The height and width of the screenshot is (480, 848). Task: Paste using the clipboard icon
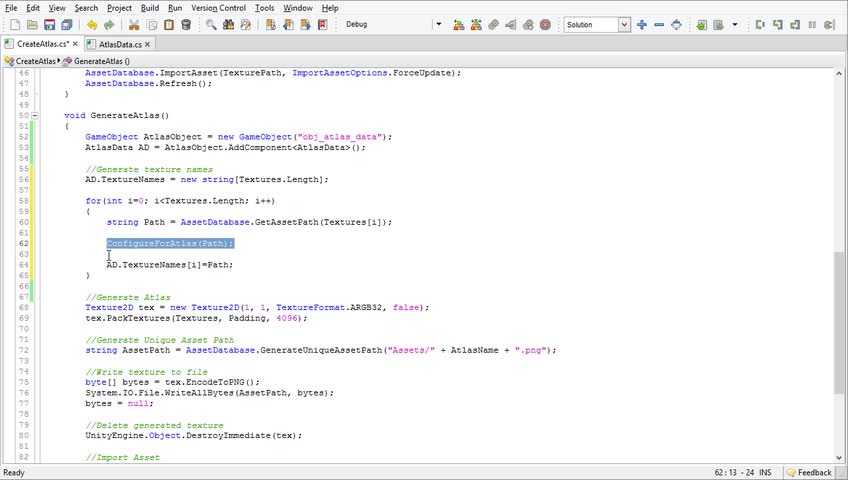coord(169,25)
